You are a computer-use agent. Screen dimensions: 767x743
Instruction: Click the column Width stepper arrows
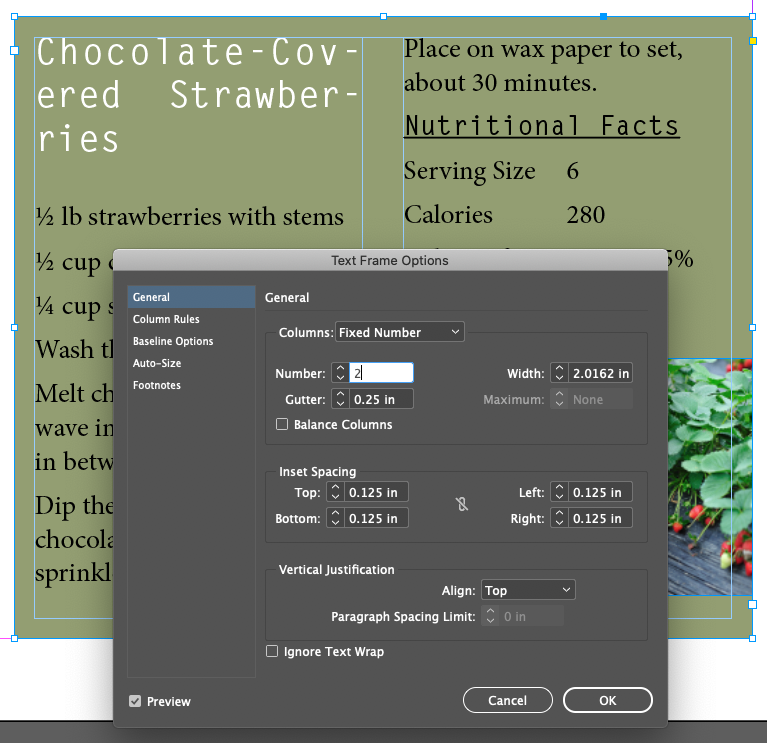coord(559,373)
